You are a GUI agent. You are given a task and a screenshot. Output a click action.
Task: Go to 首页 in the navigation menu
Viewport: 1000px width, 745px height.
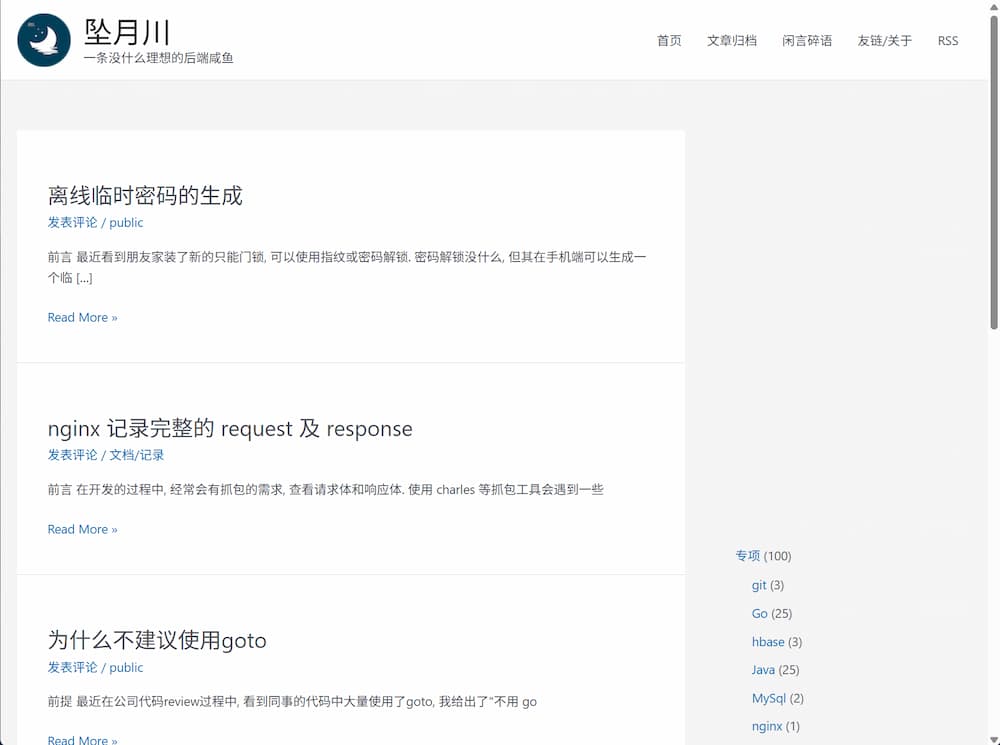pyautogui.click(x=669, y=41)
